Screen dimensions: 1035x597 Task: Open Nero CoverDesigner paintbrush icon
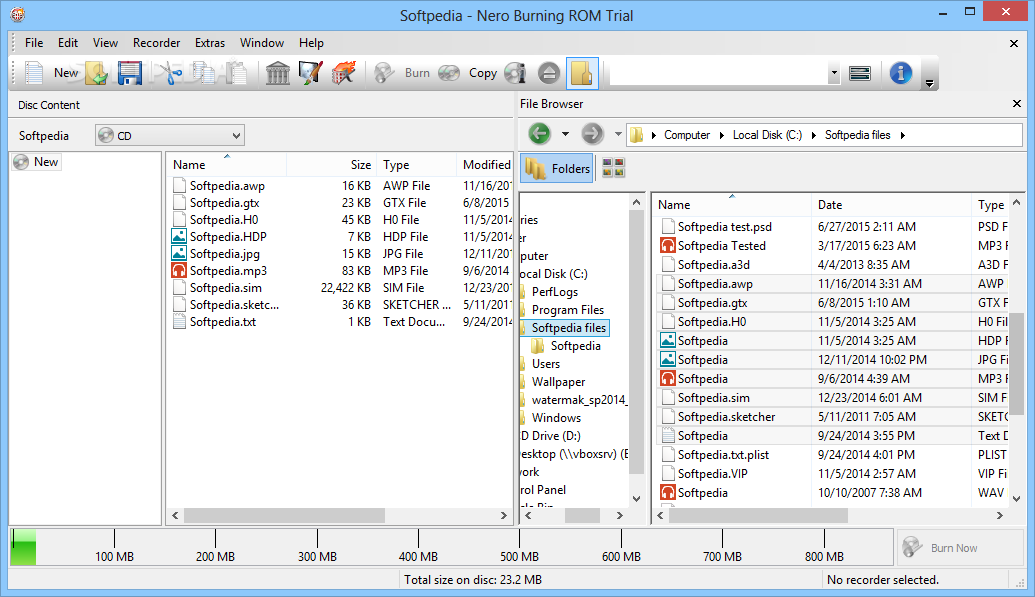(310, 73)
